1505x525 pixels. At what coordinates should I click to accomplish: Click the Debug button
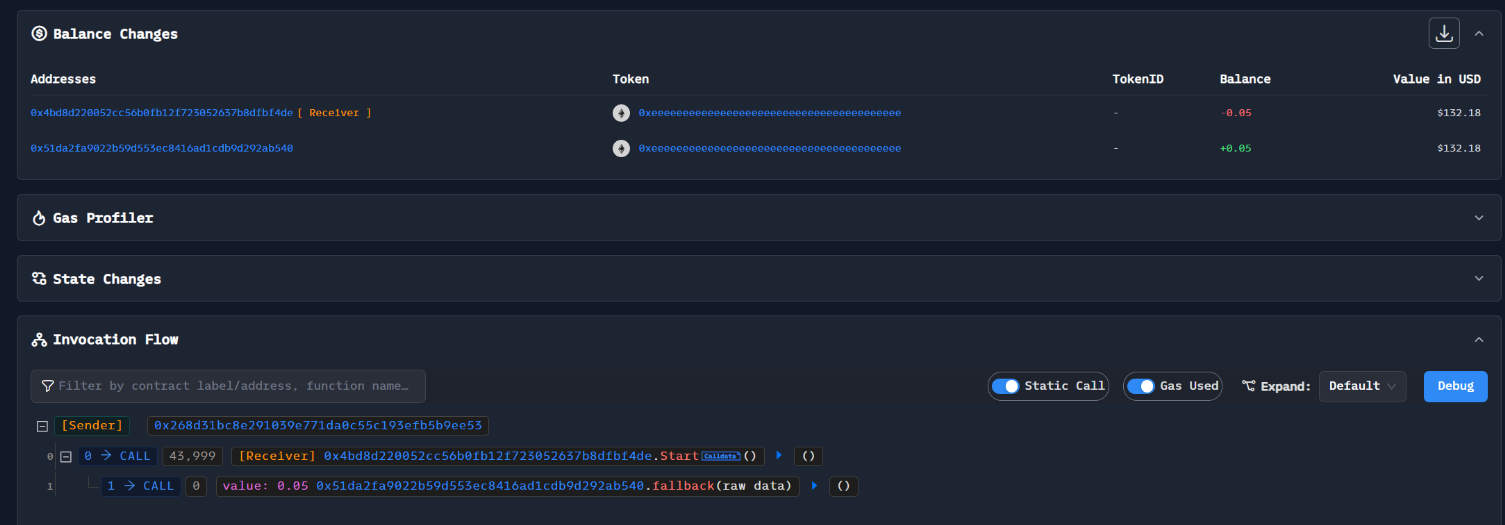click(x=1455, y=386)
